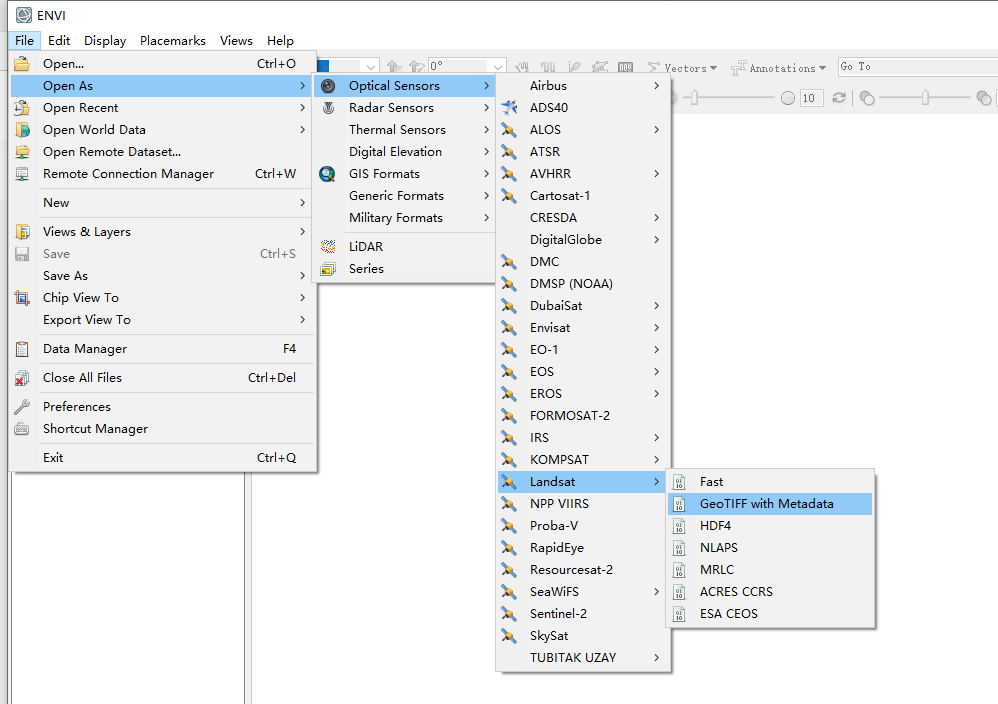This screenshot has height=704, width=998.
Task: Click the file icon beside NLAPS
Action: [x=680, y=547]
